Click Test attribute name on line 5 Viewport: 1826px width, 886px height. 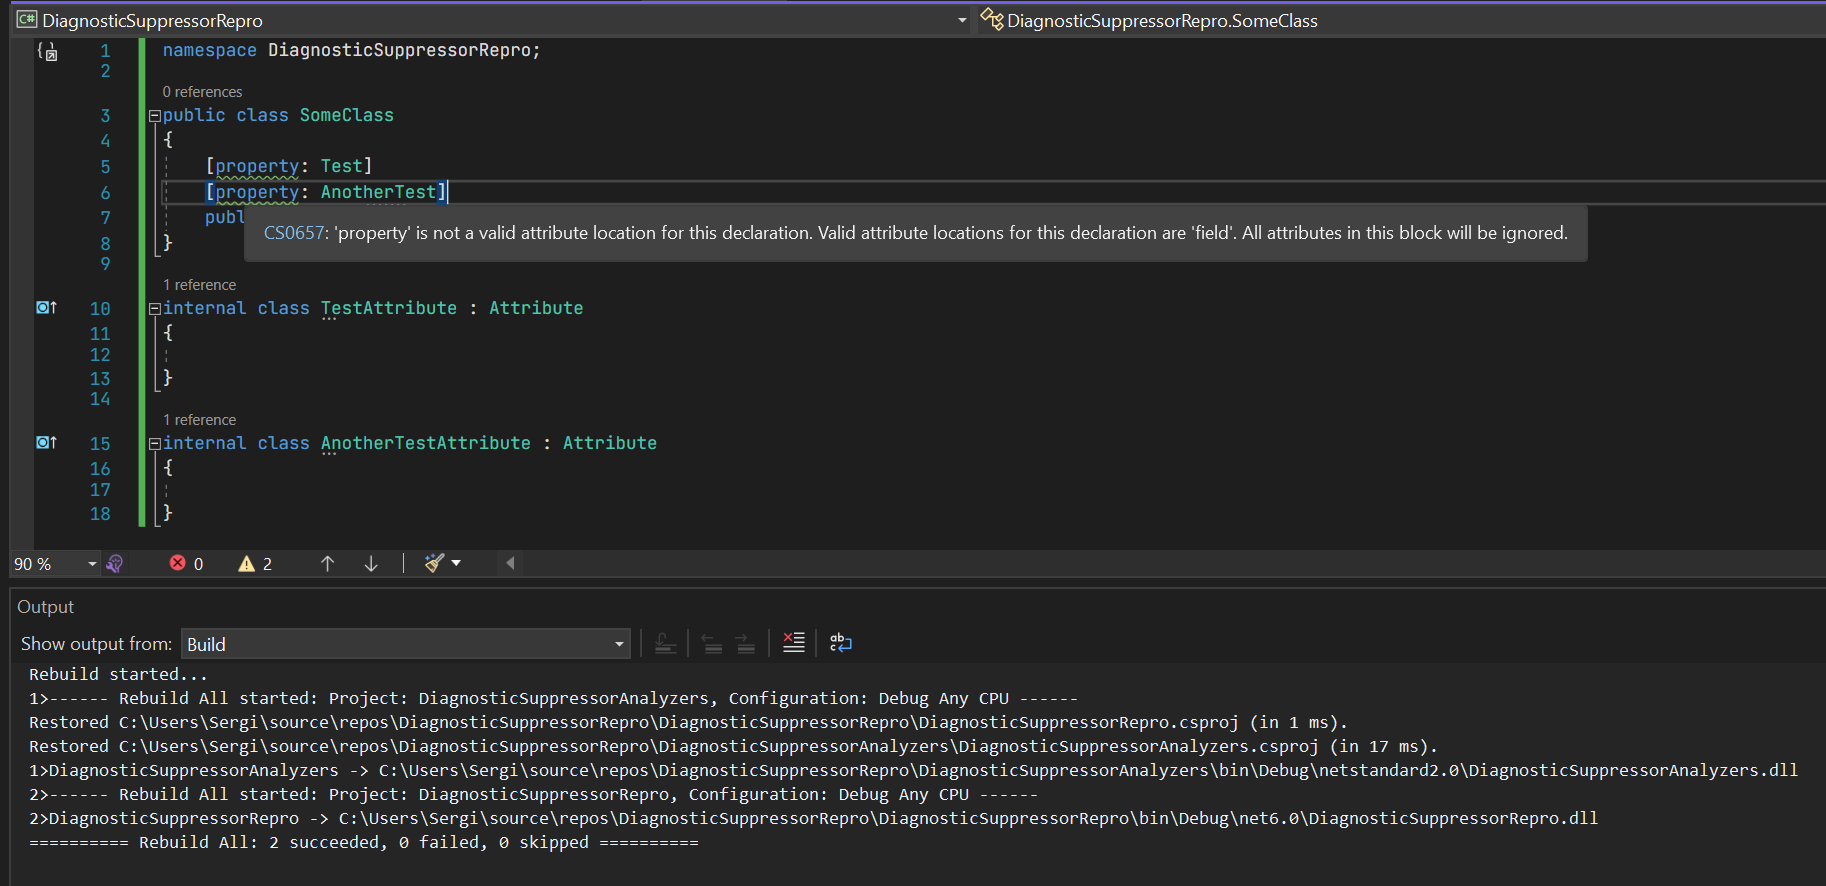point(342,166)
